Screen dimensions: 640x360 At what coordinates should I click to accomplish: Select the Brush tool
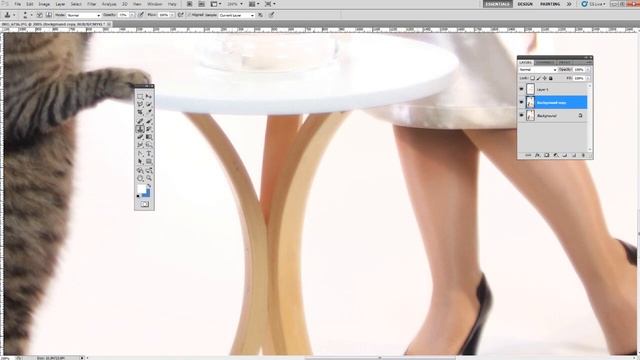click(x=149, y=121)
